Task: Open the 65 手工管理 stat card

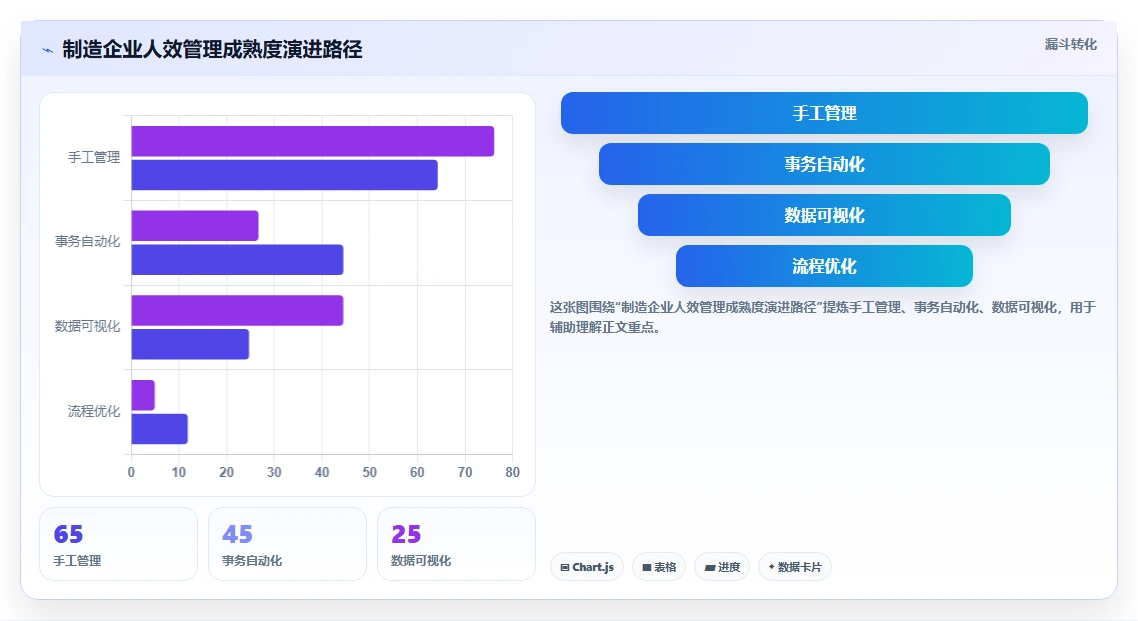Action: pos(118,544)
